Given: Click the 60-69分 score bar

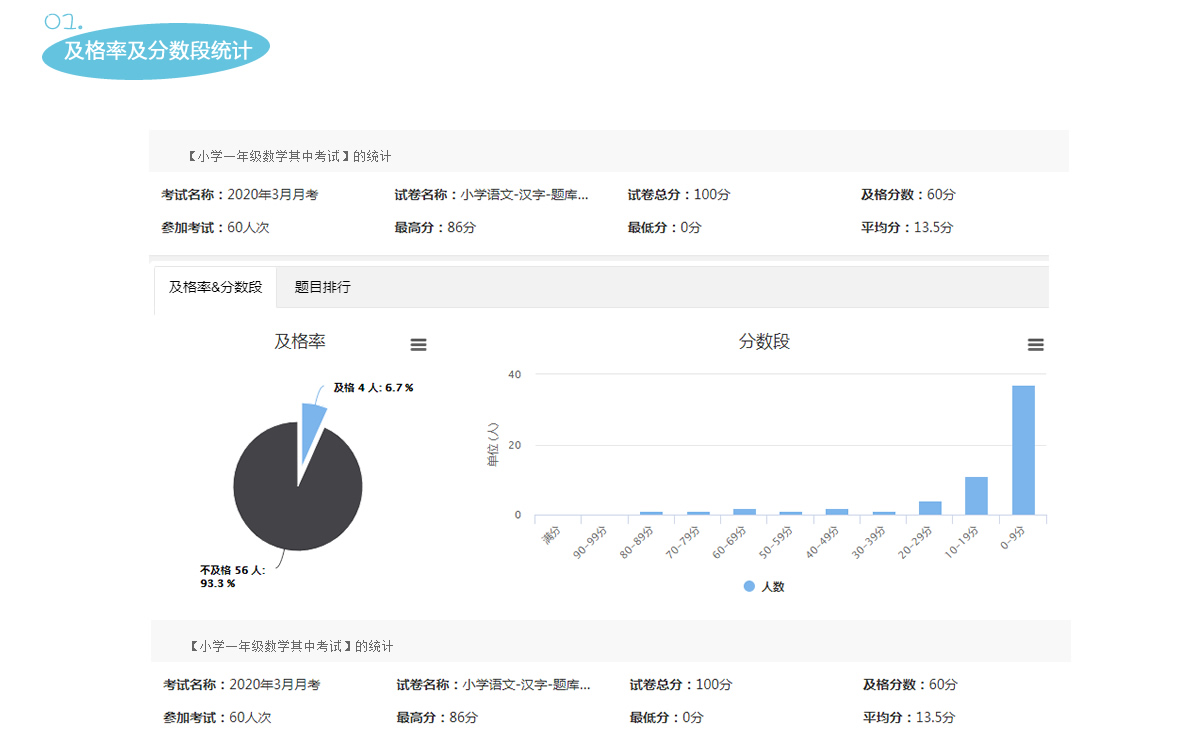Looking at the screenshot, I should point(744,512).
